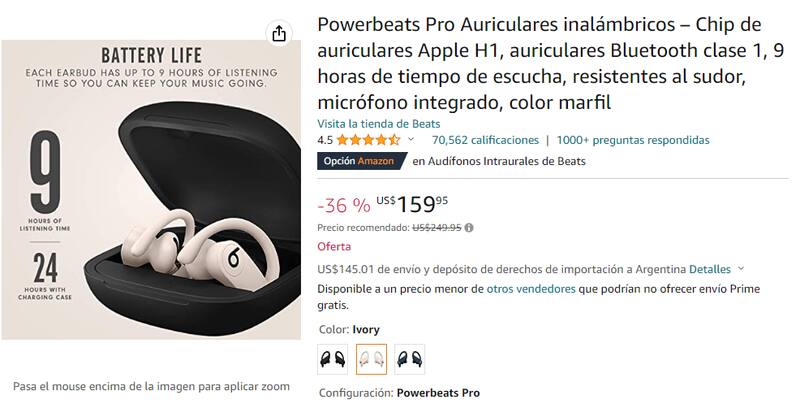800x404 pixels.
Task: Click the Powerbeats Pro product title
Action: [551, 63]
